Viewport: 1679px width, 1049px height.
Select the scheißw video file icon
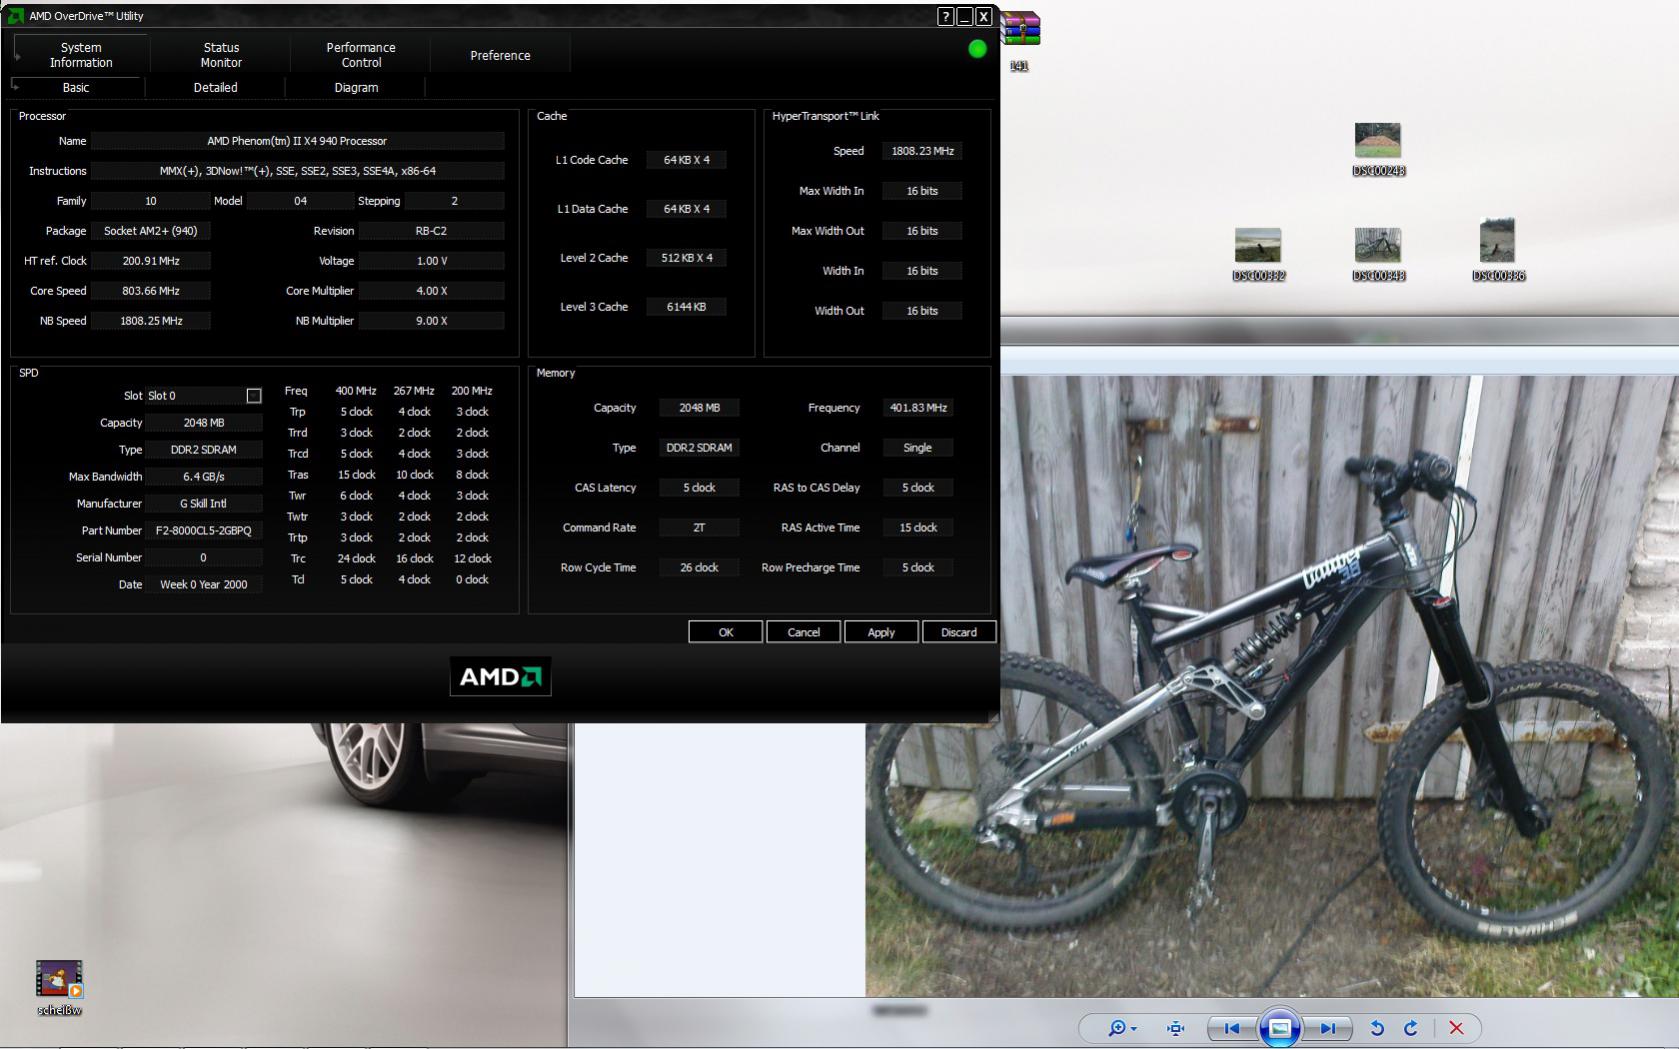pyautogui.click(x=59, y=988)
